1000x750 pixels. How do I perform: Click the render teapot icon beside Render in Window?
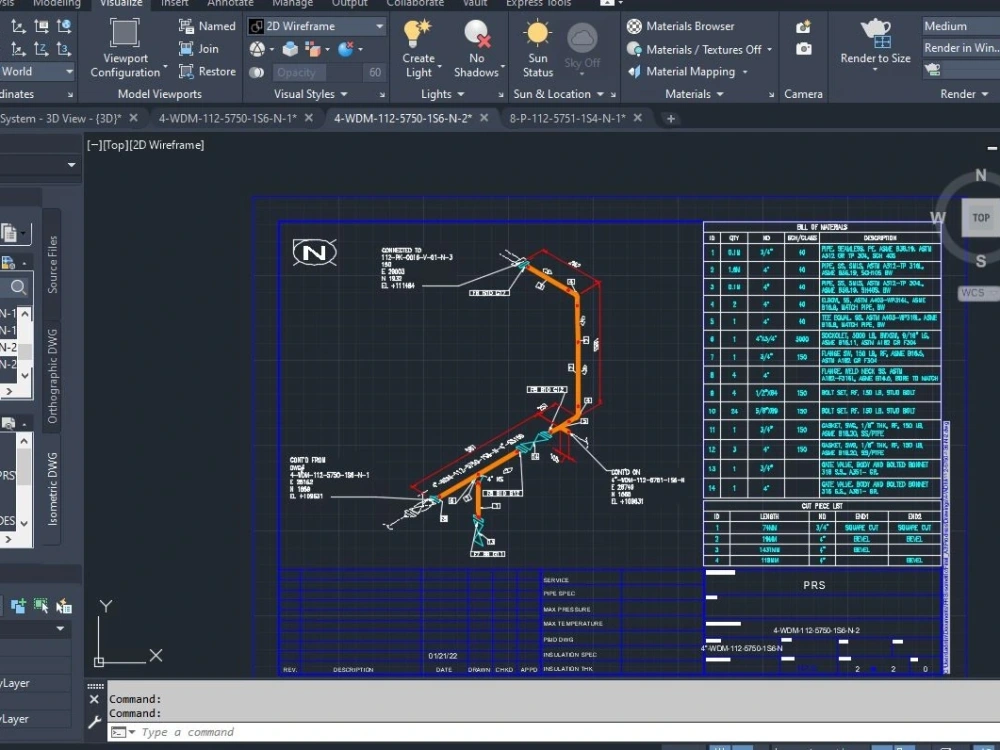(932, 70)
